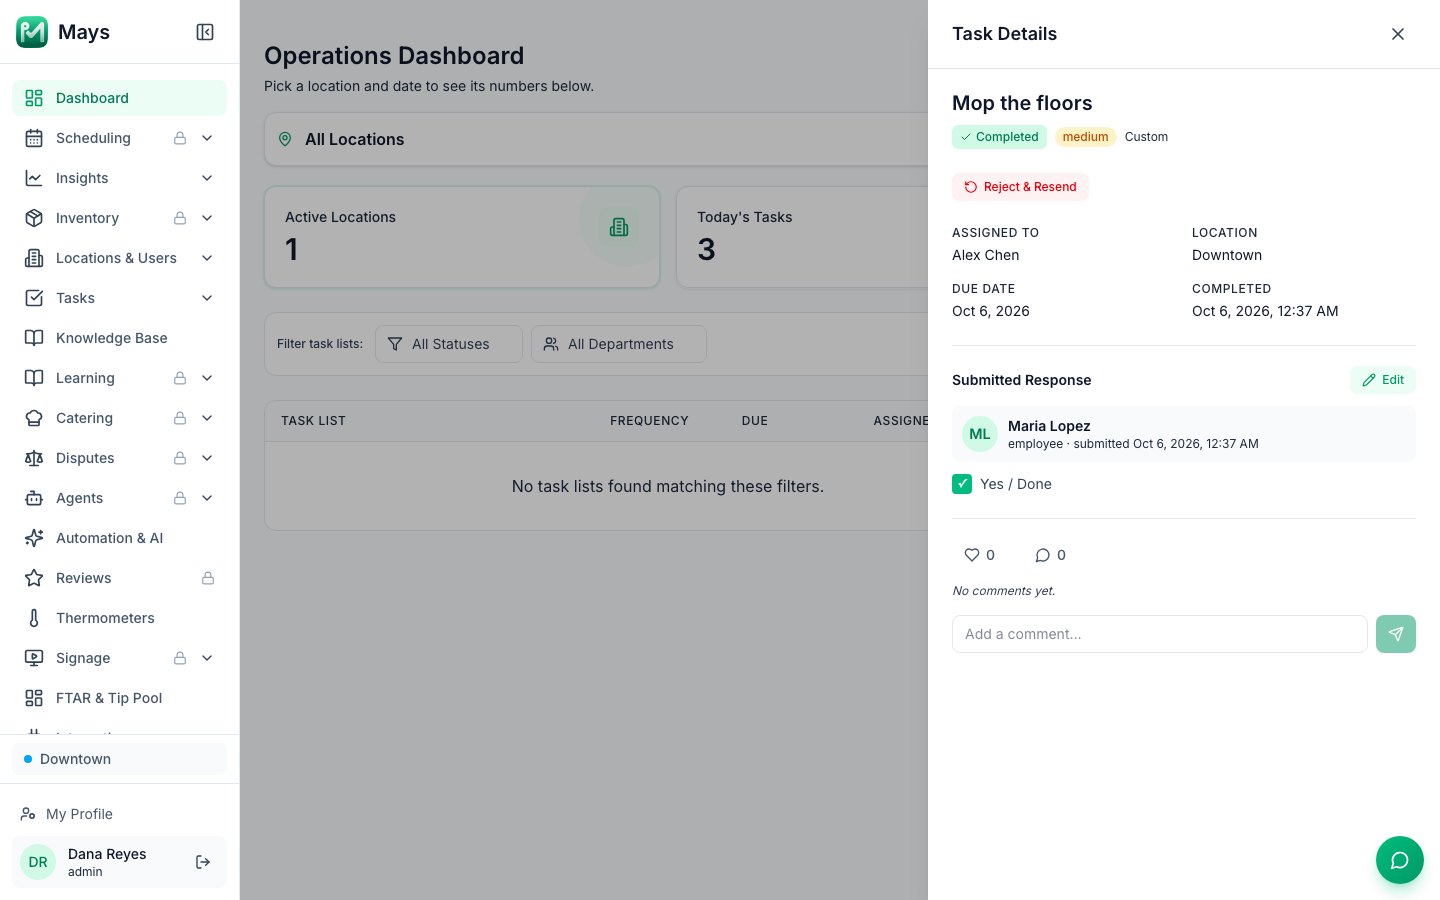The width and height of the screenshot is (1440, 900).
Task: Click Reject & Resend button
Action: coord(1020,187)
